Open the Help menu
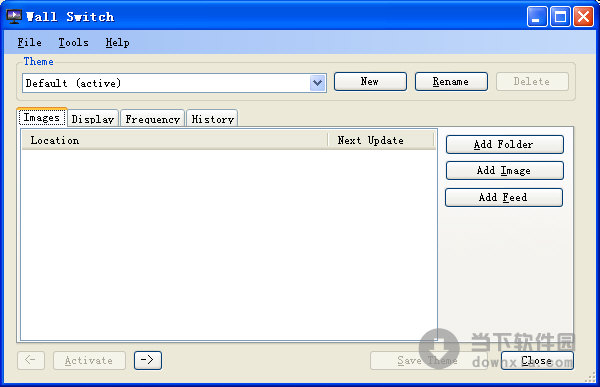600x387 pixels. [x=117, y=42]
